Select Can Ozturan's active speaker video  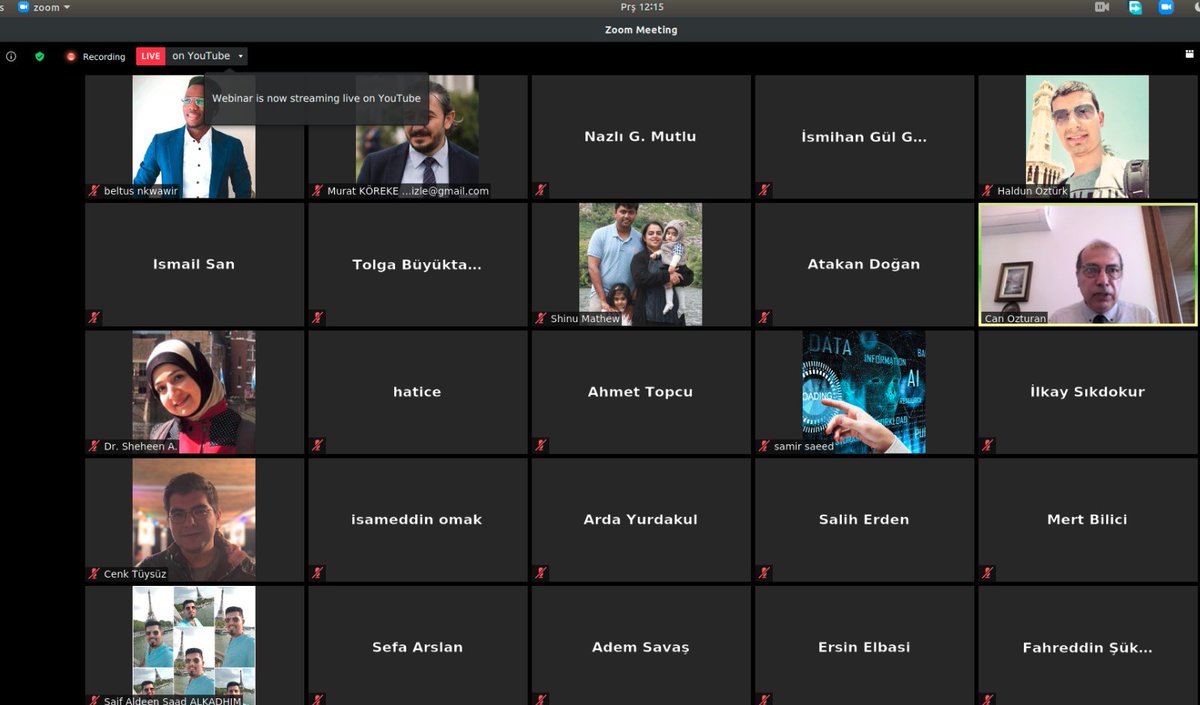[x=1088, y=264]
